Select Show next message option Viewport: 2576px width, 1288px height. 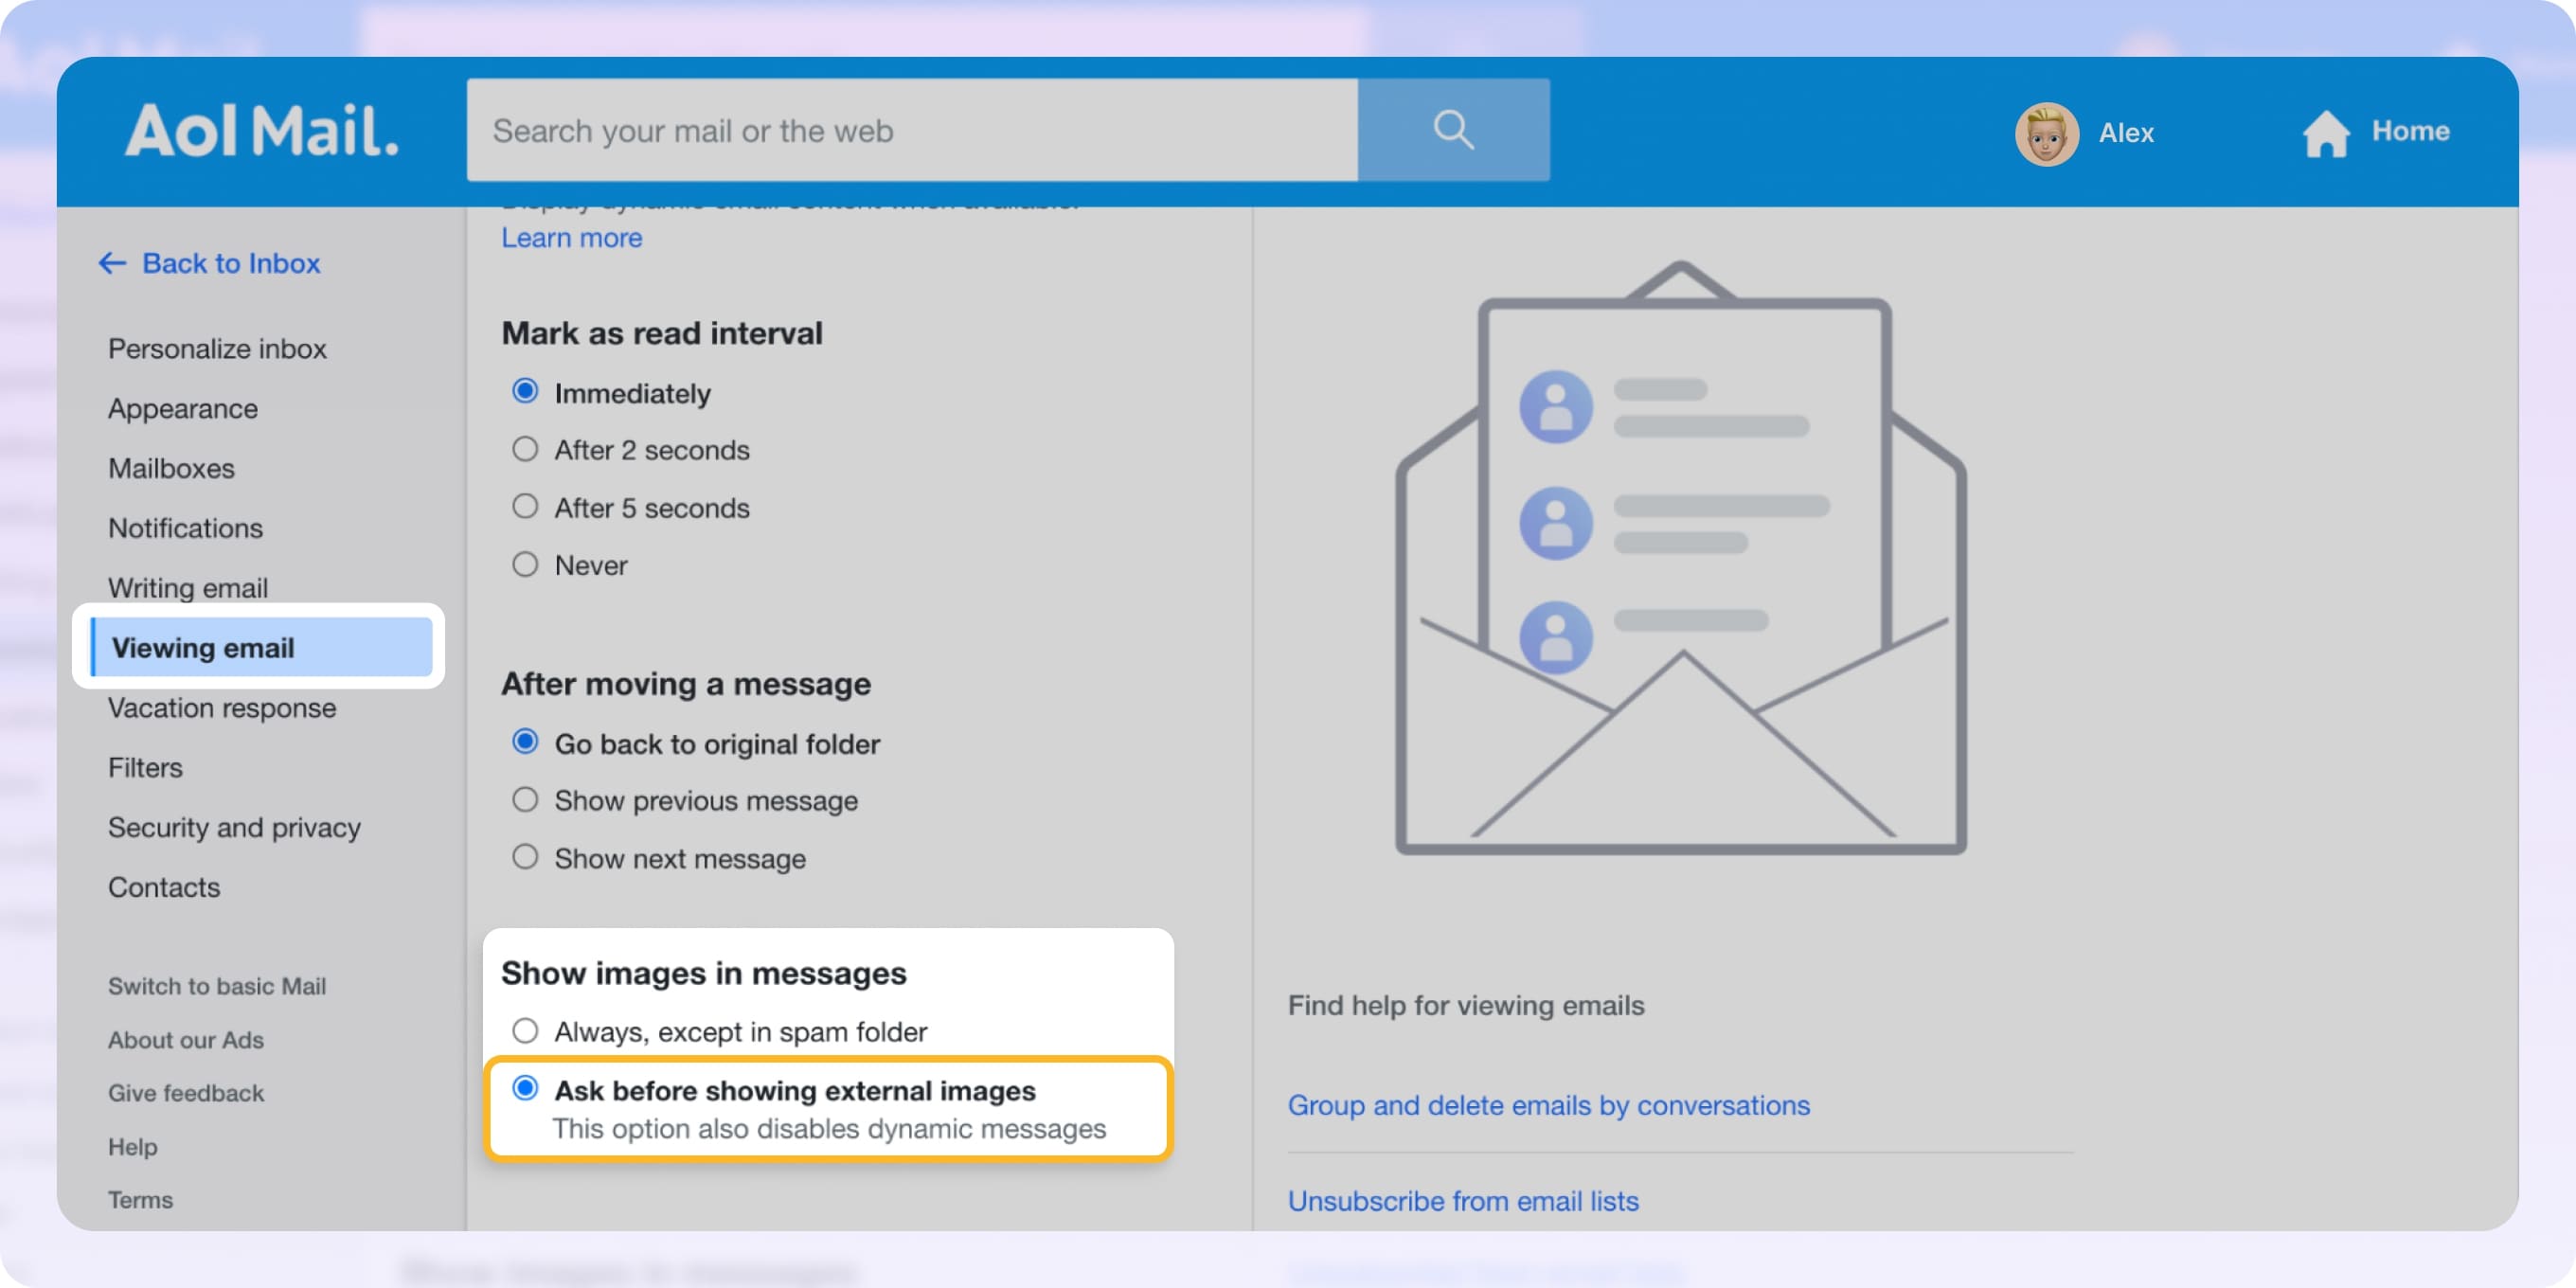coord(524,857)
